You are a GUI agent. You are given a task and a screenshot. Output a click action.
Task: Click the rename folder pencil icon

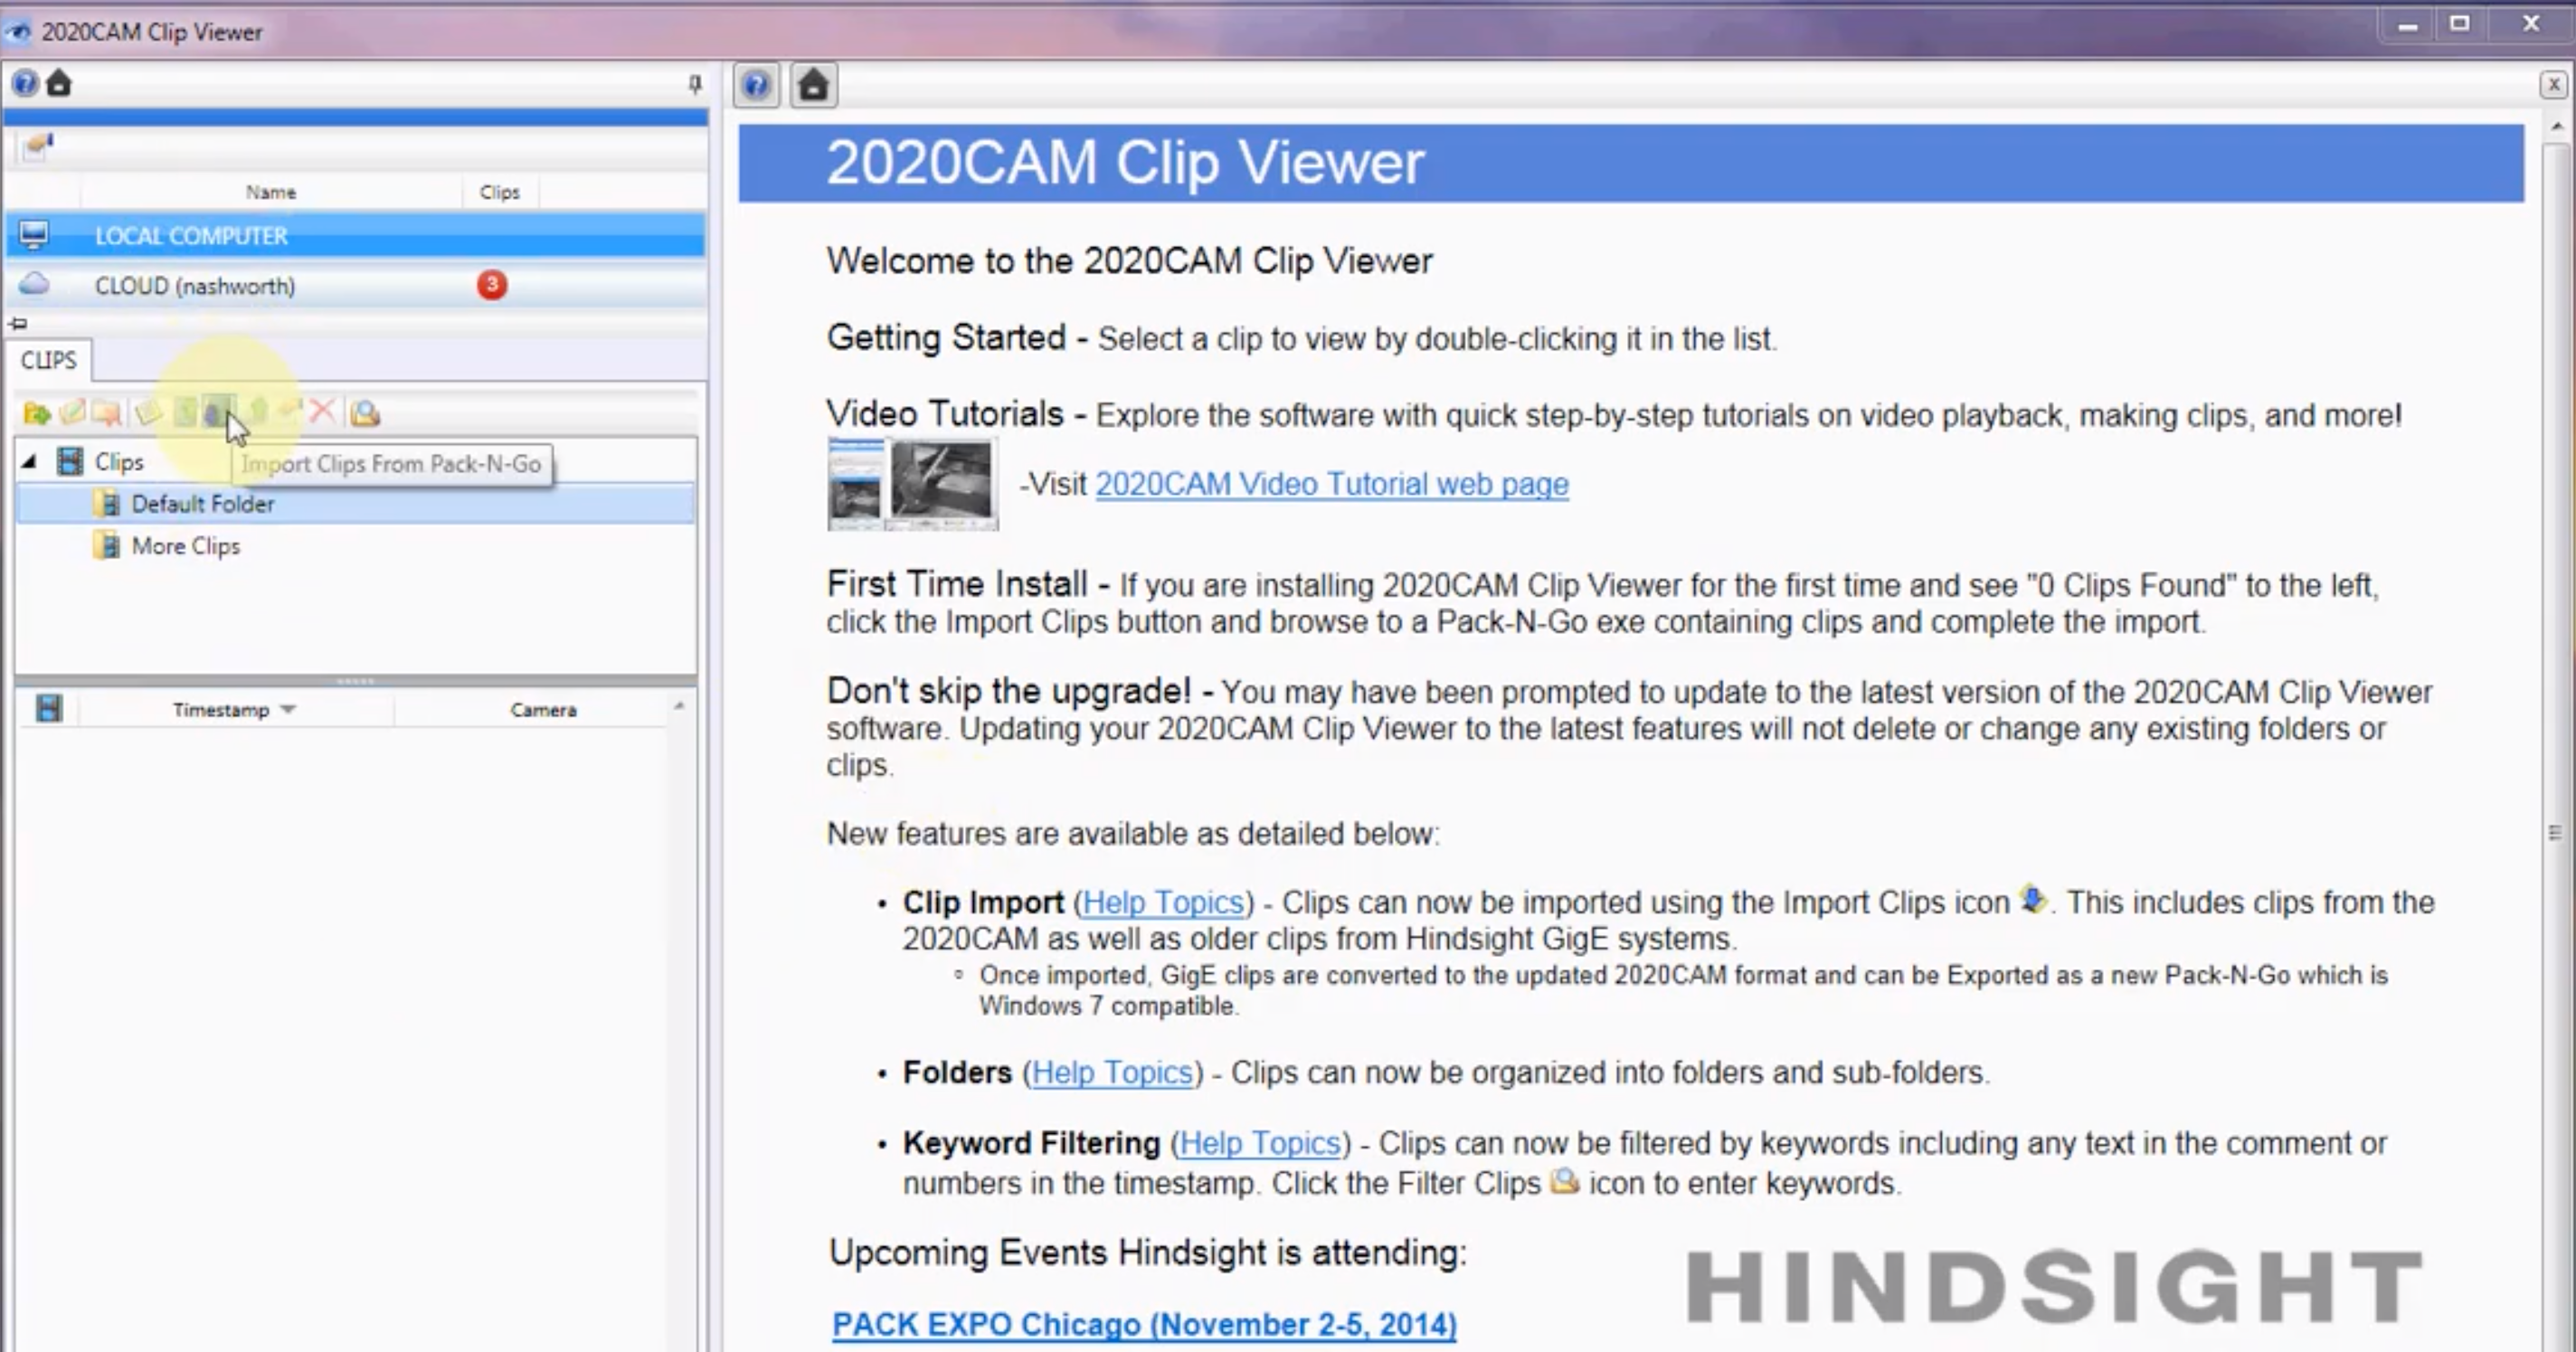pos(72,412)
